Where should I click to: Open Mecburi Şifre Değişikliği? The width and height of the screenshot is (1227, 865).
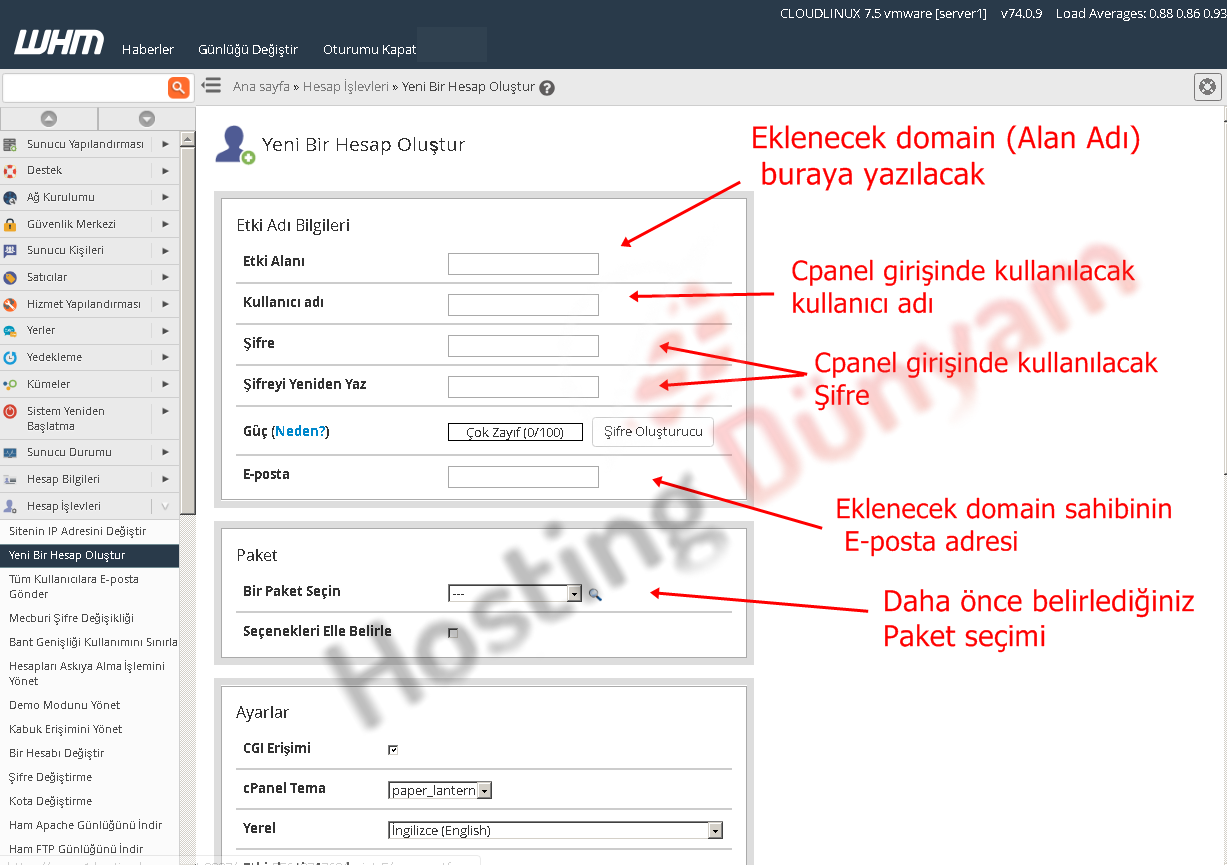pyautogui.click(x=71, y=618)
